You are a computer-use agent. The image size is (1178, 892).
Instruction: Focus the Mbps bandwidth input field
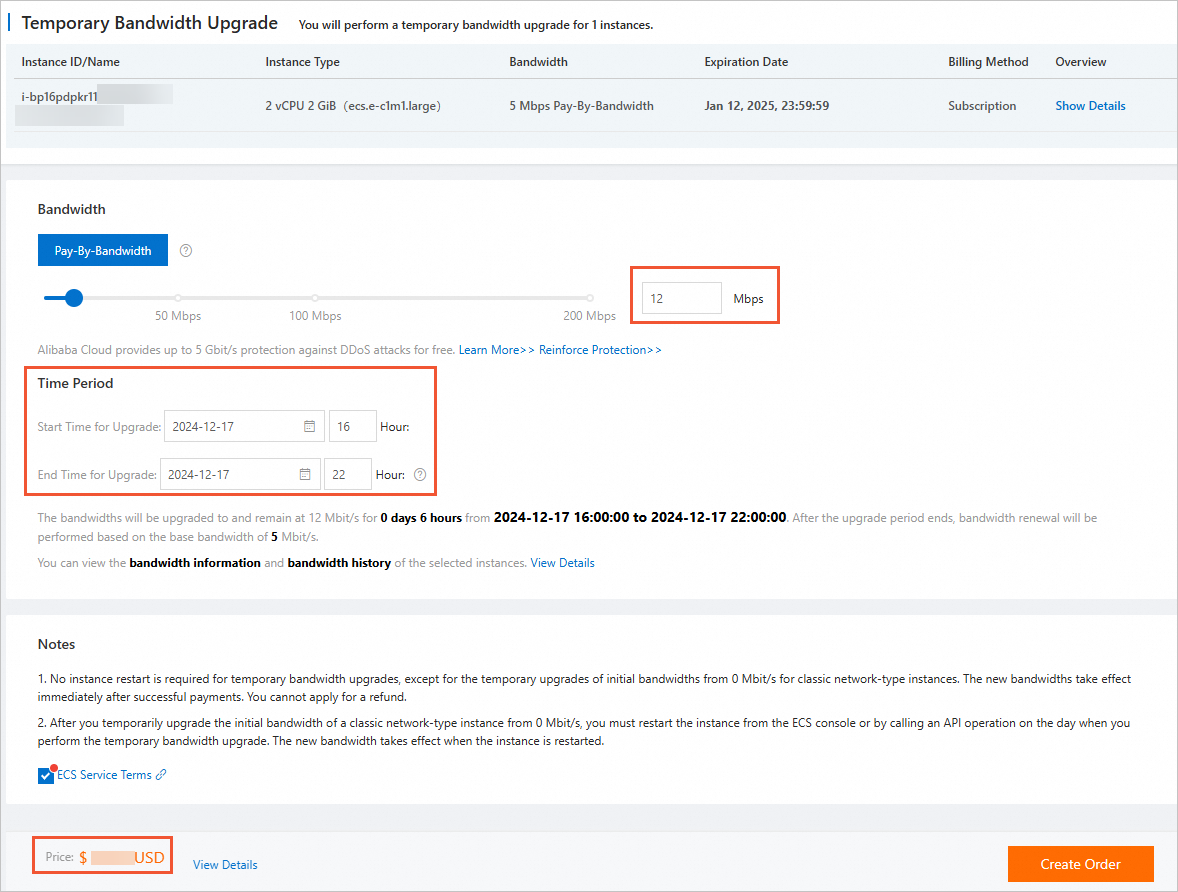pos(681,298)
